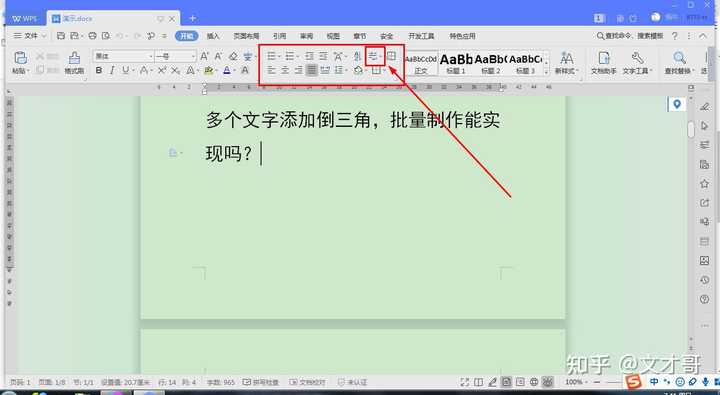The width and height of the screenshot is (720, 395).
Task: Toggle Bold formatting
Action: [99, 70]
